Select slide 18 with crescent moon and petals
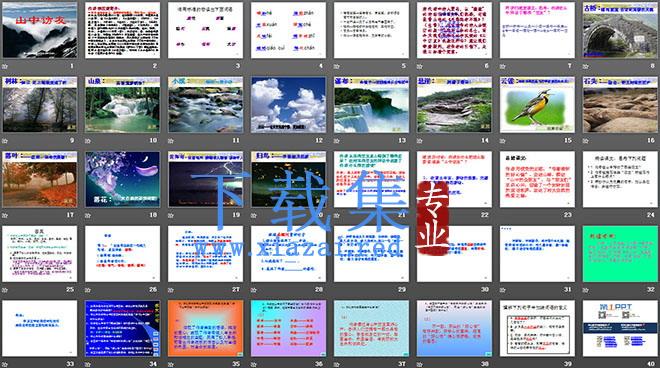 (x=122, y=179)
